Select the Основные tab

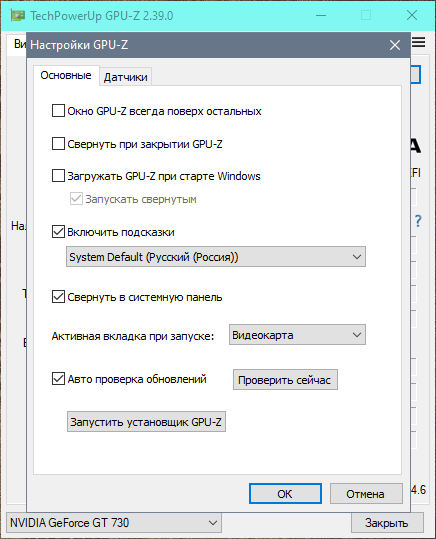66,75
